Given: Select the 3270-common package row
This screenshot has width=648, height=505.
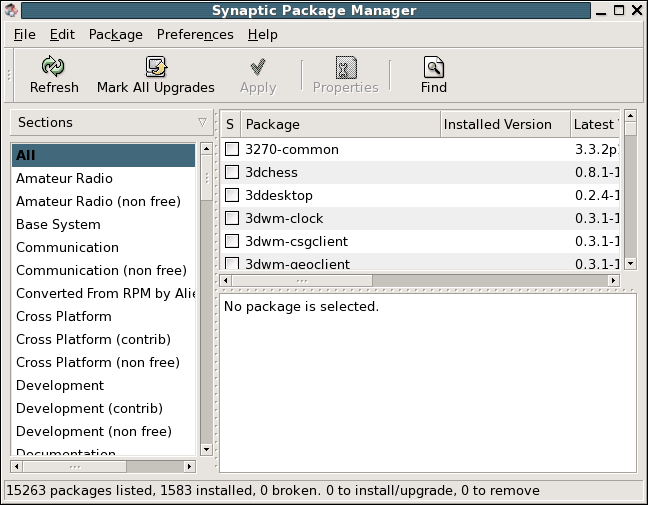Looking at the screenshot, I should (x=420, y=149).
